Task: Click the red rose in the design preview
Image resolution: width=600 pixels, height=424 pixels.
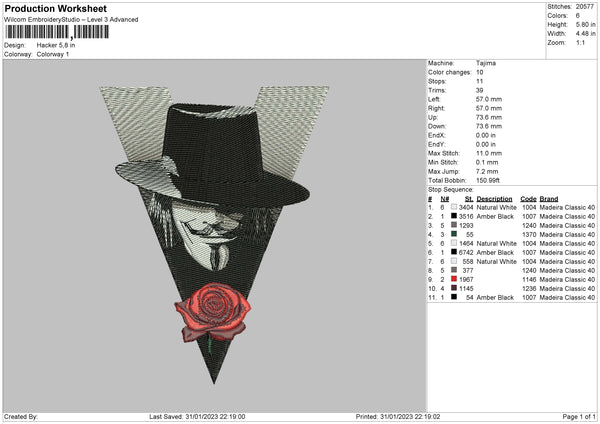Action: click(213, 311)
